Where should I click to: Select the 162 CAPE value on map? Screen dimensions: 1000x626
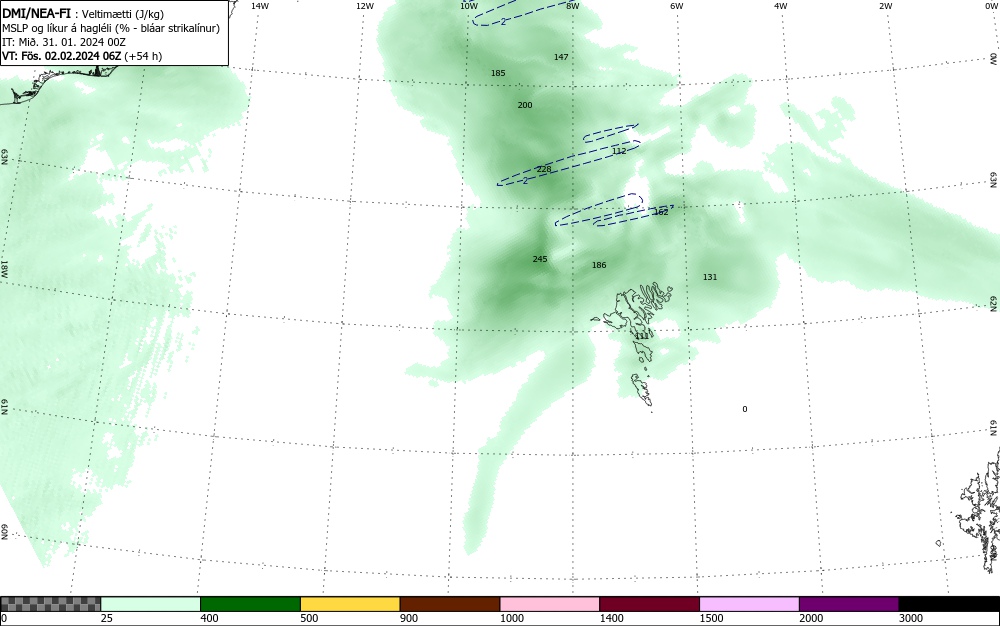pos(661,212)
